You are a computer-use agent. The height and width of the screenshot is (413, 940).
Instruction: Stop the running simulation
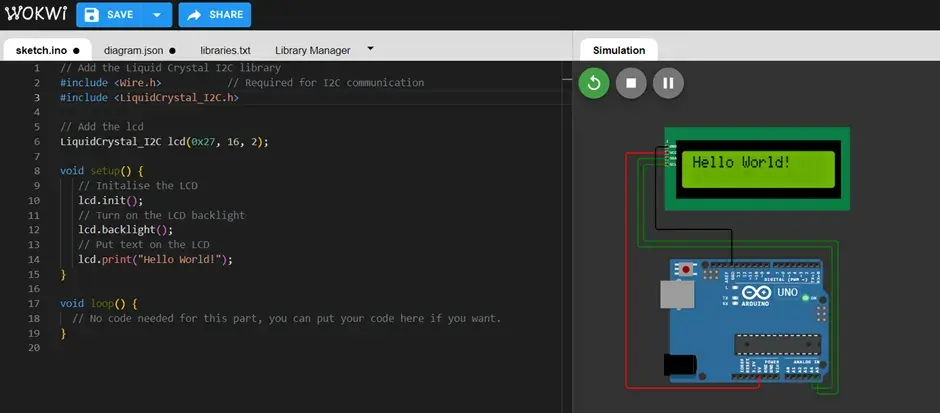[x=631, y=83]
